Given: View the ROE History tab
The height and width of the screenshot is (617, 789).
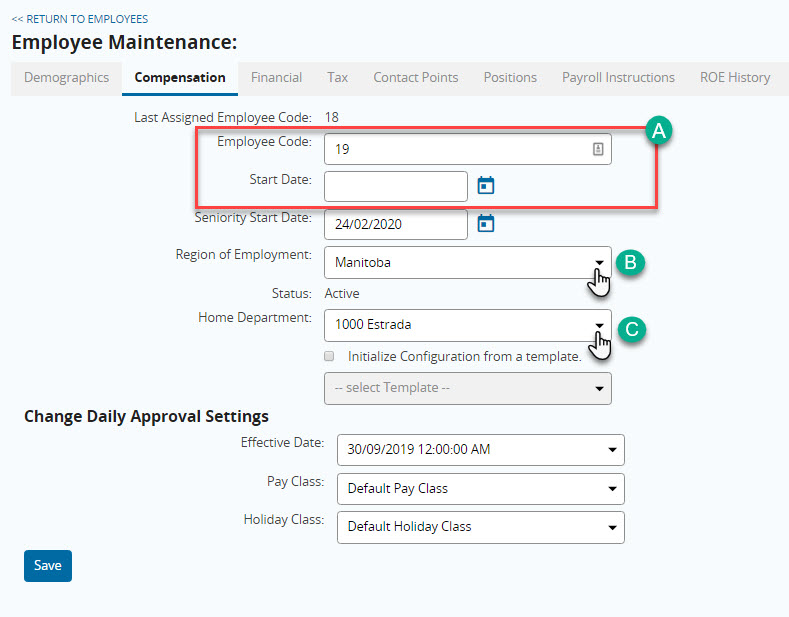Looking at the screenshot, I should point(735,78).
